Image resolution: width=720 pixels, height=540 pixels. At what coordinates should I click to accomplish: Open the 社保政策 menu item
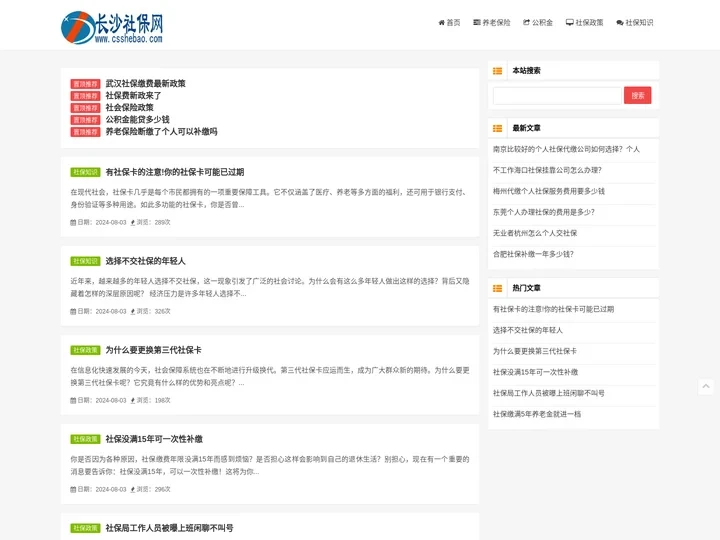click(x=585, y=22)
